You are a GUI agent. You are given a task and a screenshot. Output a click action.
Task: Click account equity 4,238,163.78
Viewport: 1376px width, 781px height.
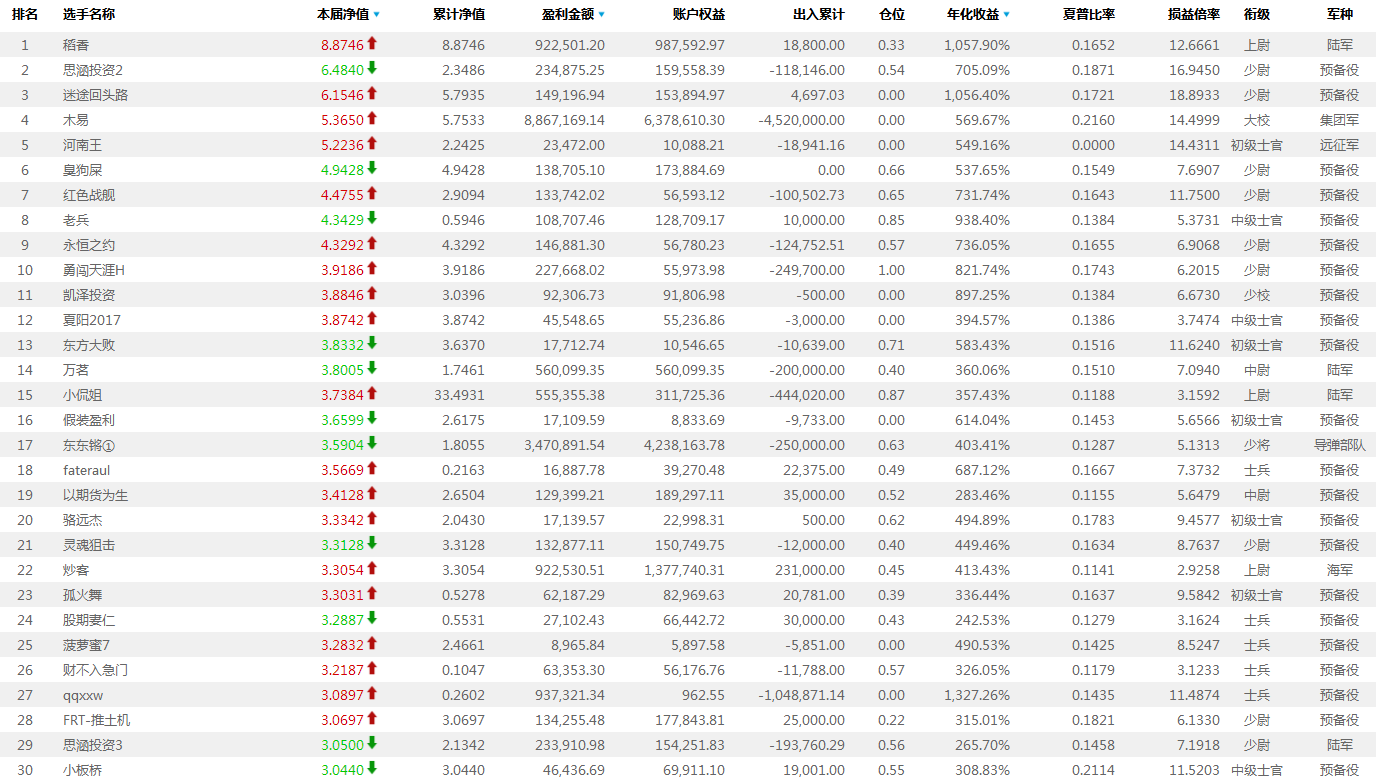tap(685, 445)
